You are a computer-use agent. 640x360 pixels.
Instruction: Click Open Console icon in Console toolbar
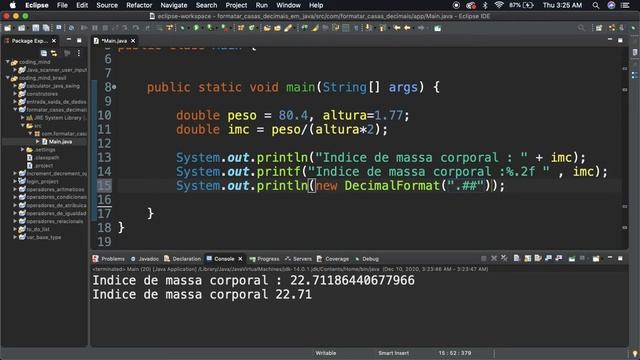596,258
